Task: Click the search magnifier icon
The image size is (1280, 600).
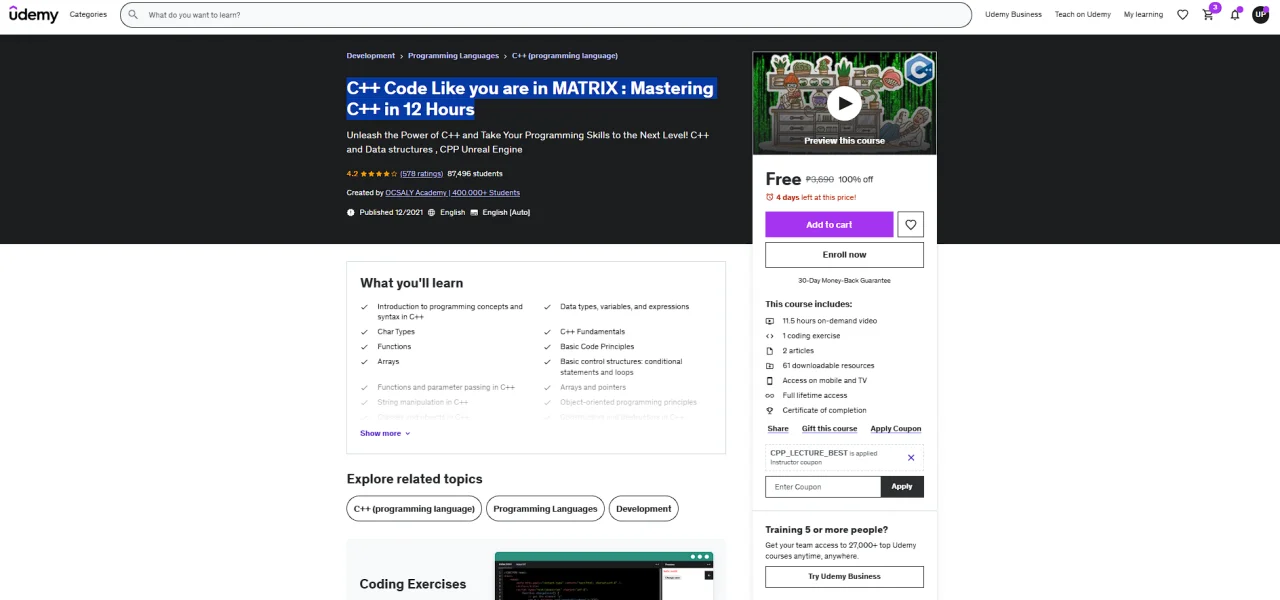Action: click(x=133, y=15)
